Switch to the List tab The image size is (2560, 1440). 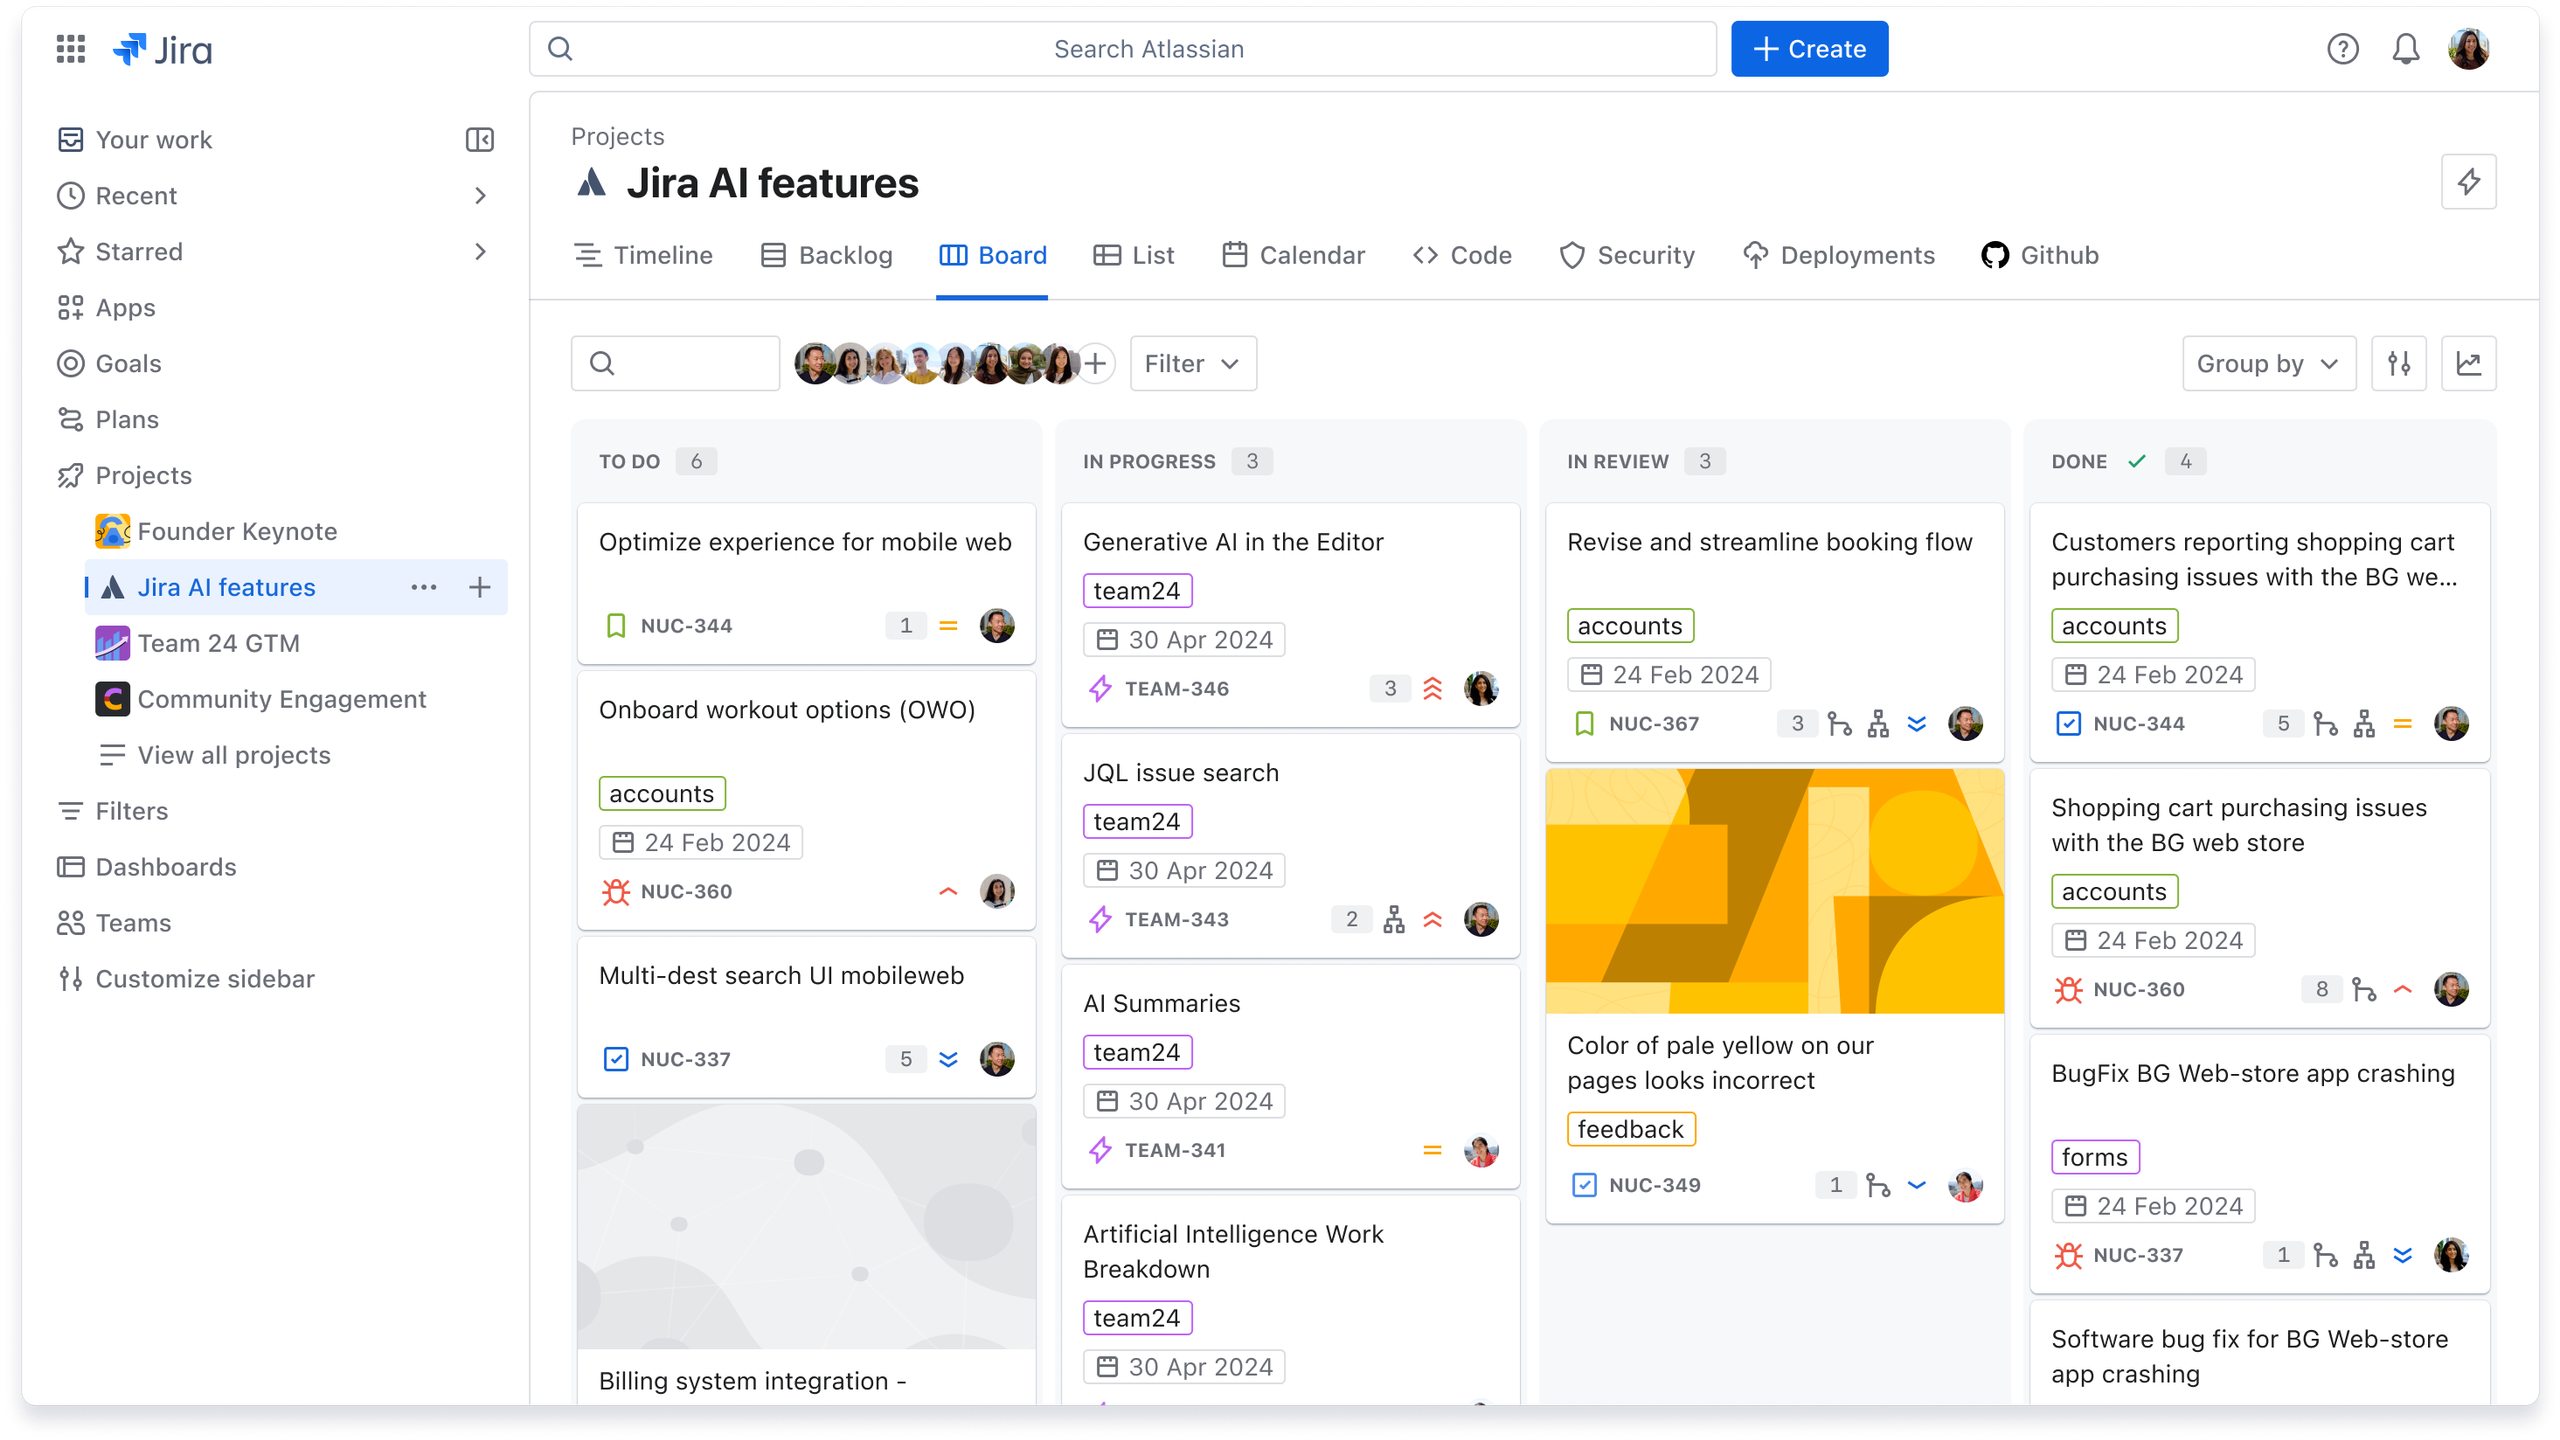coord(1134,255)
